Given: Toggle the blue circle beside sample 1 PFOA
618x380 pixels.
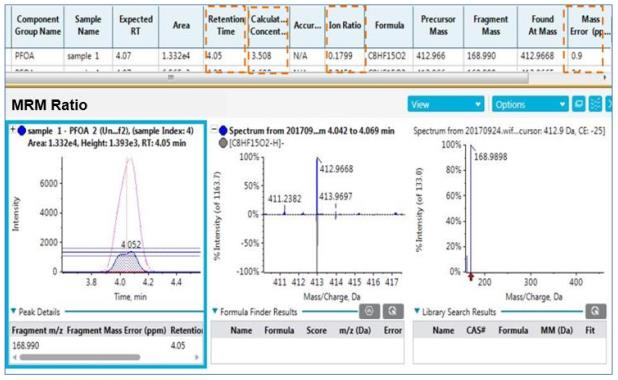Looking at the screenshot, I should click(x=22, y=130).
